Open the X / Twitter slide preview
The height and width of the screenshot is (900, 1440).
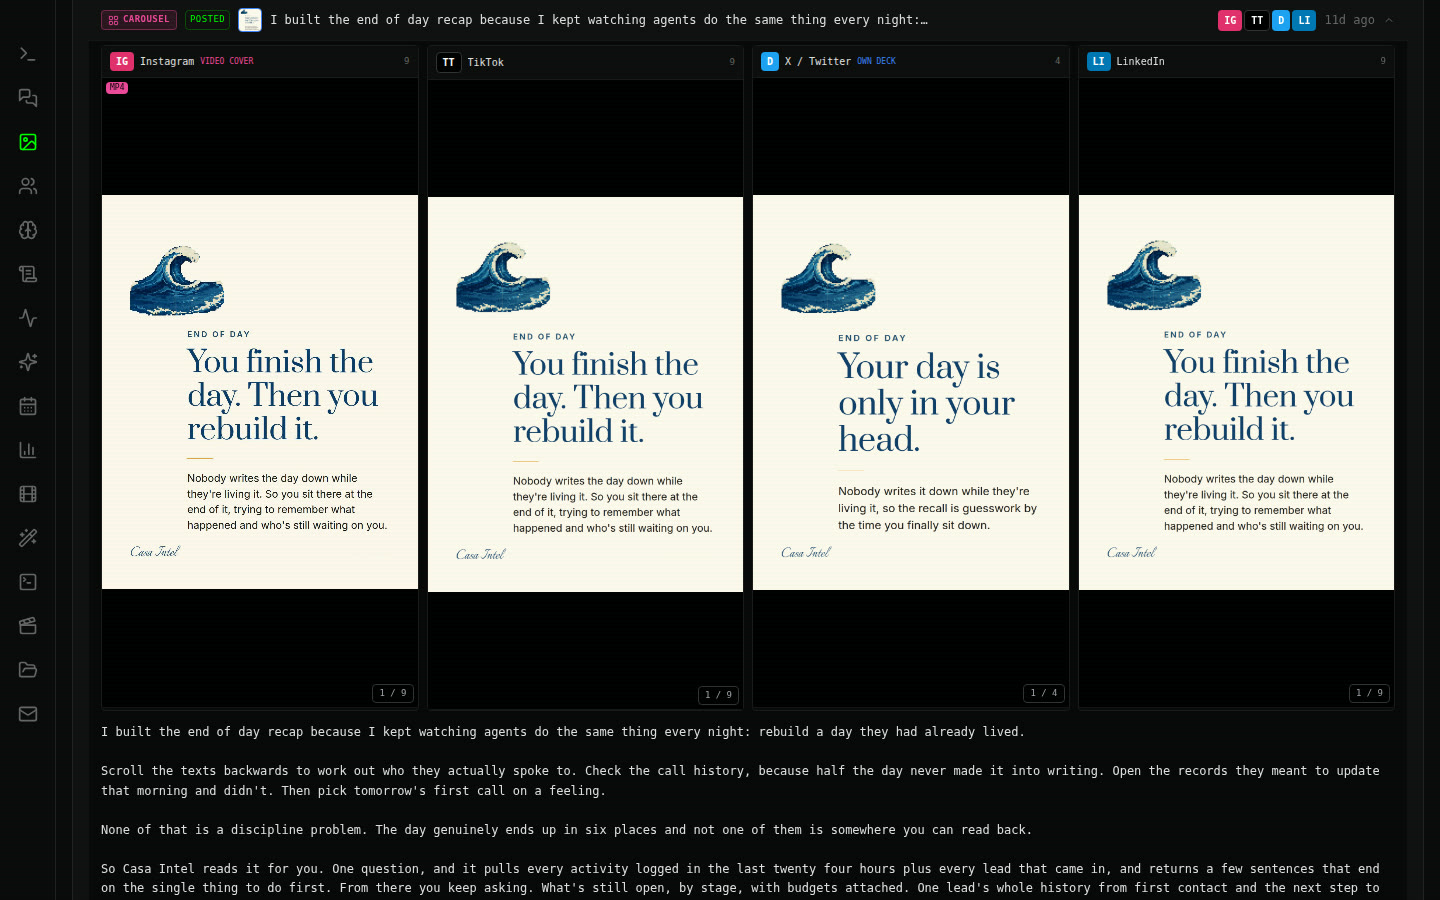click(x=911, y=392)
